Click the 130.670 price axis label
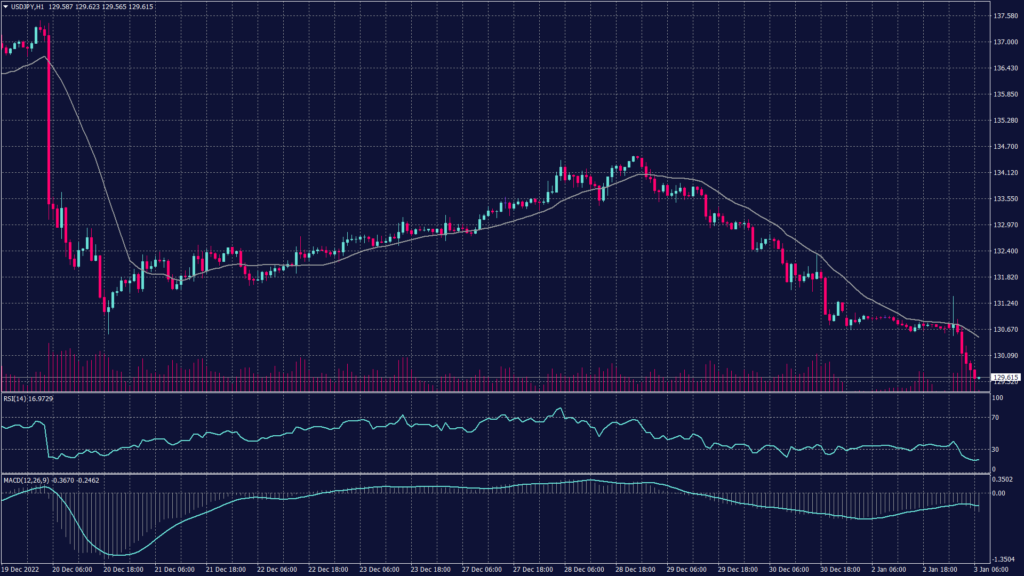The width and height of the screenshot is (1024, 576). point(1004,329)
